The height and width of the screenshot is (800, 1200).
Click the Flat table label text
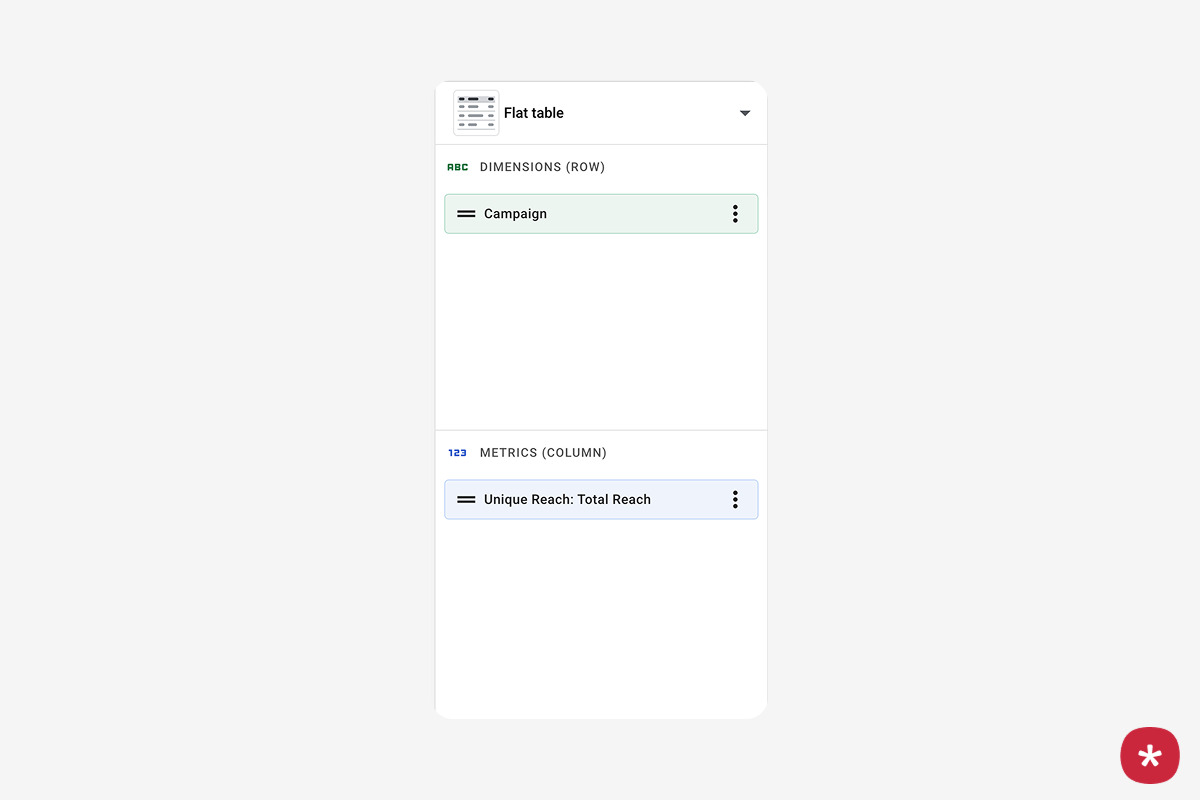click(534, 113)
